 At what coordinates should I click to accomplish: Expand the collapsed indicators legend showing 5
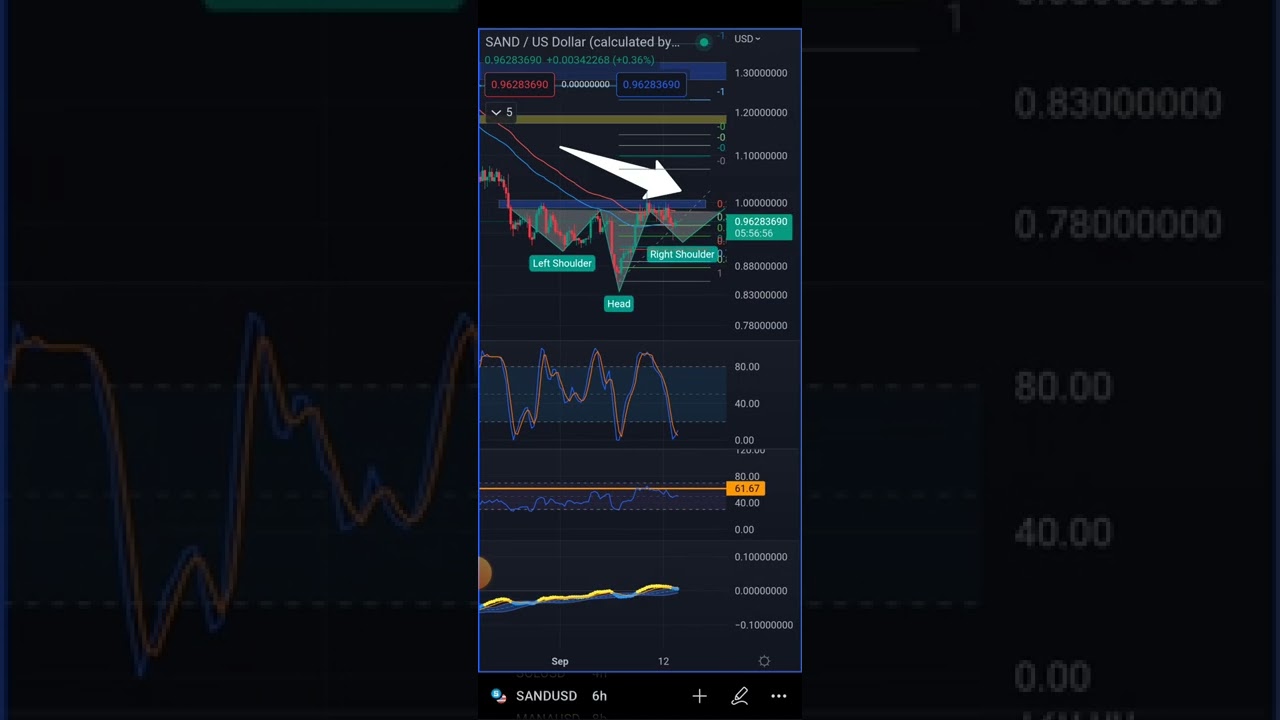pos(502,112)
